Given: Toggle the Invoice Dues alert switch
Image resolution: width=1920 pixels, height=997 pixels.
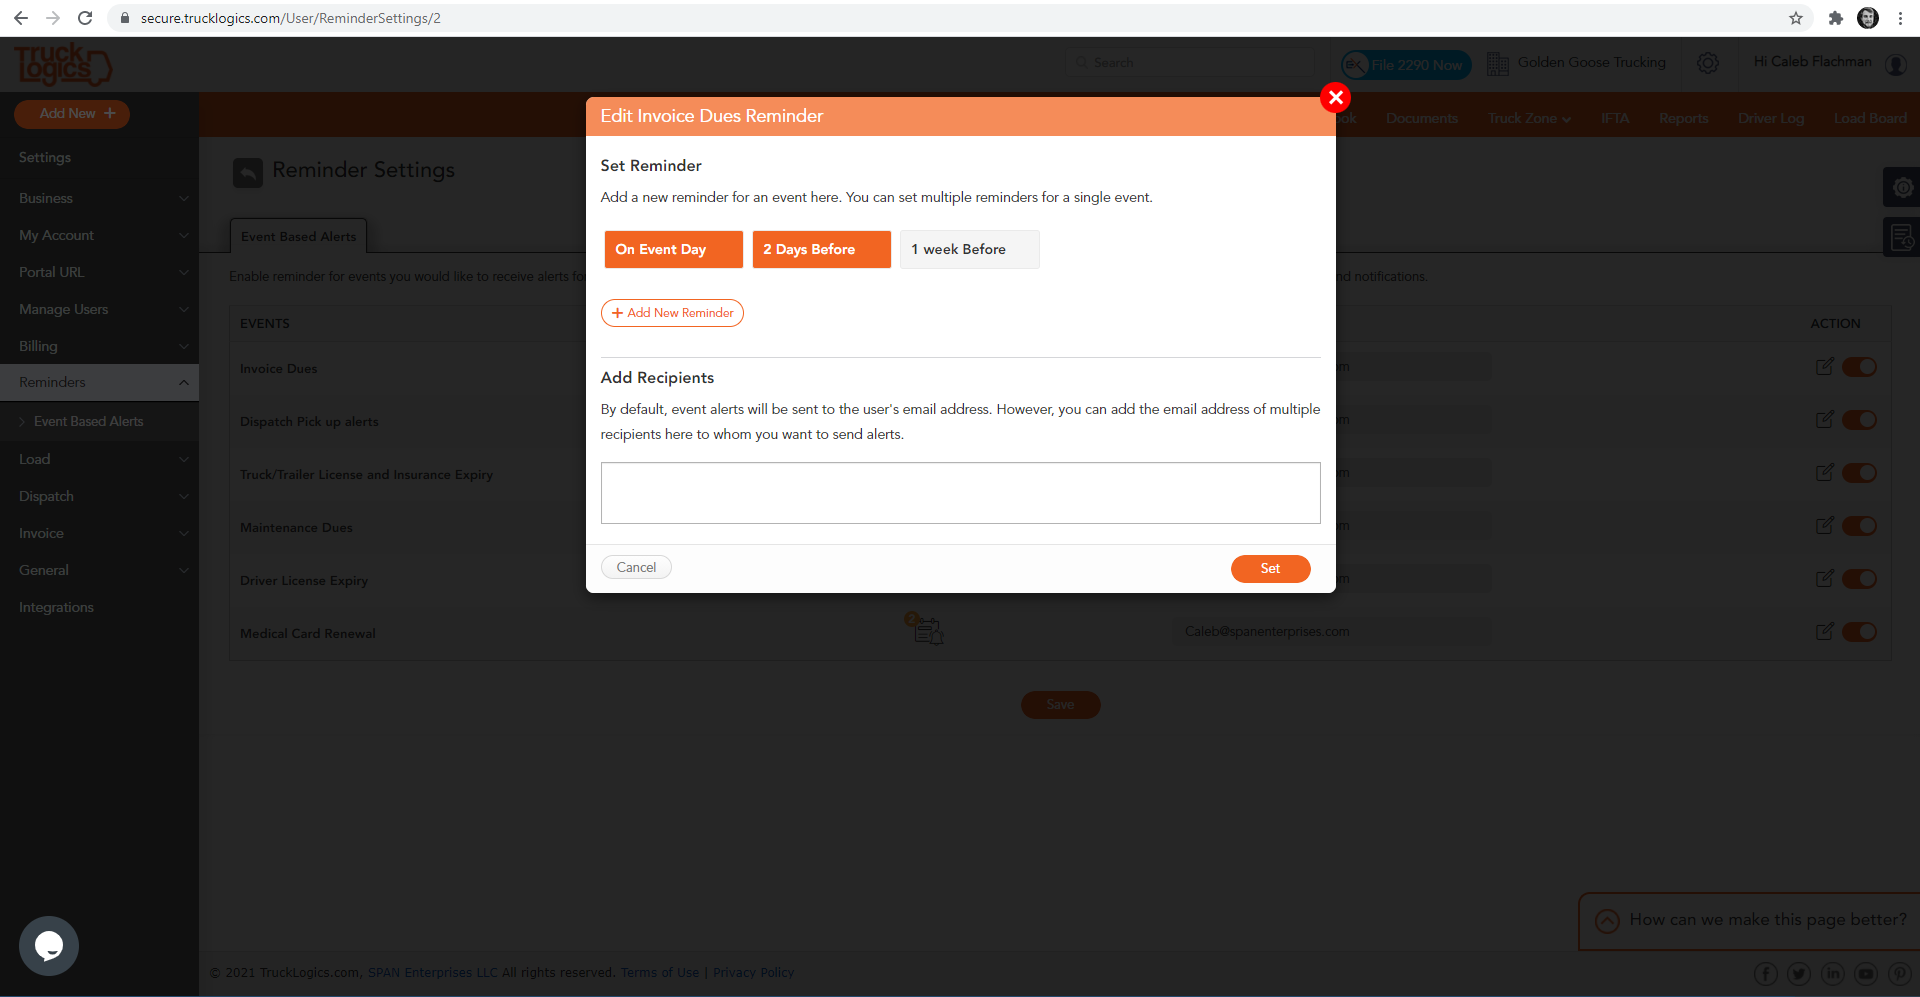Looking at the screenshot, I should [1859, 367].
